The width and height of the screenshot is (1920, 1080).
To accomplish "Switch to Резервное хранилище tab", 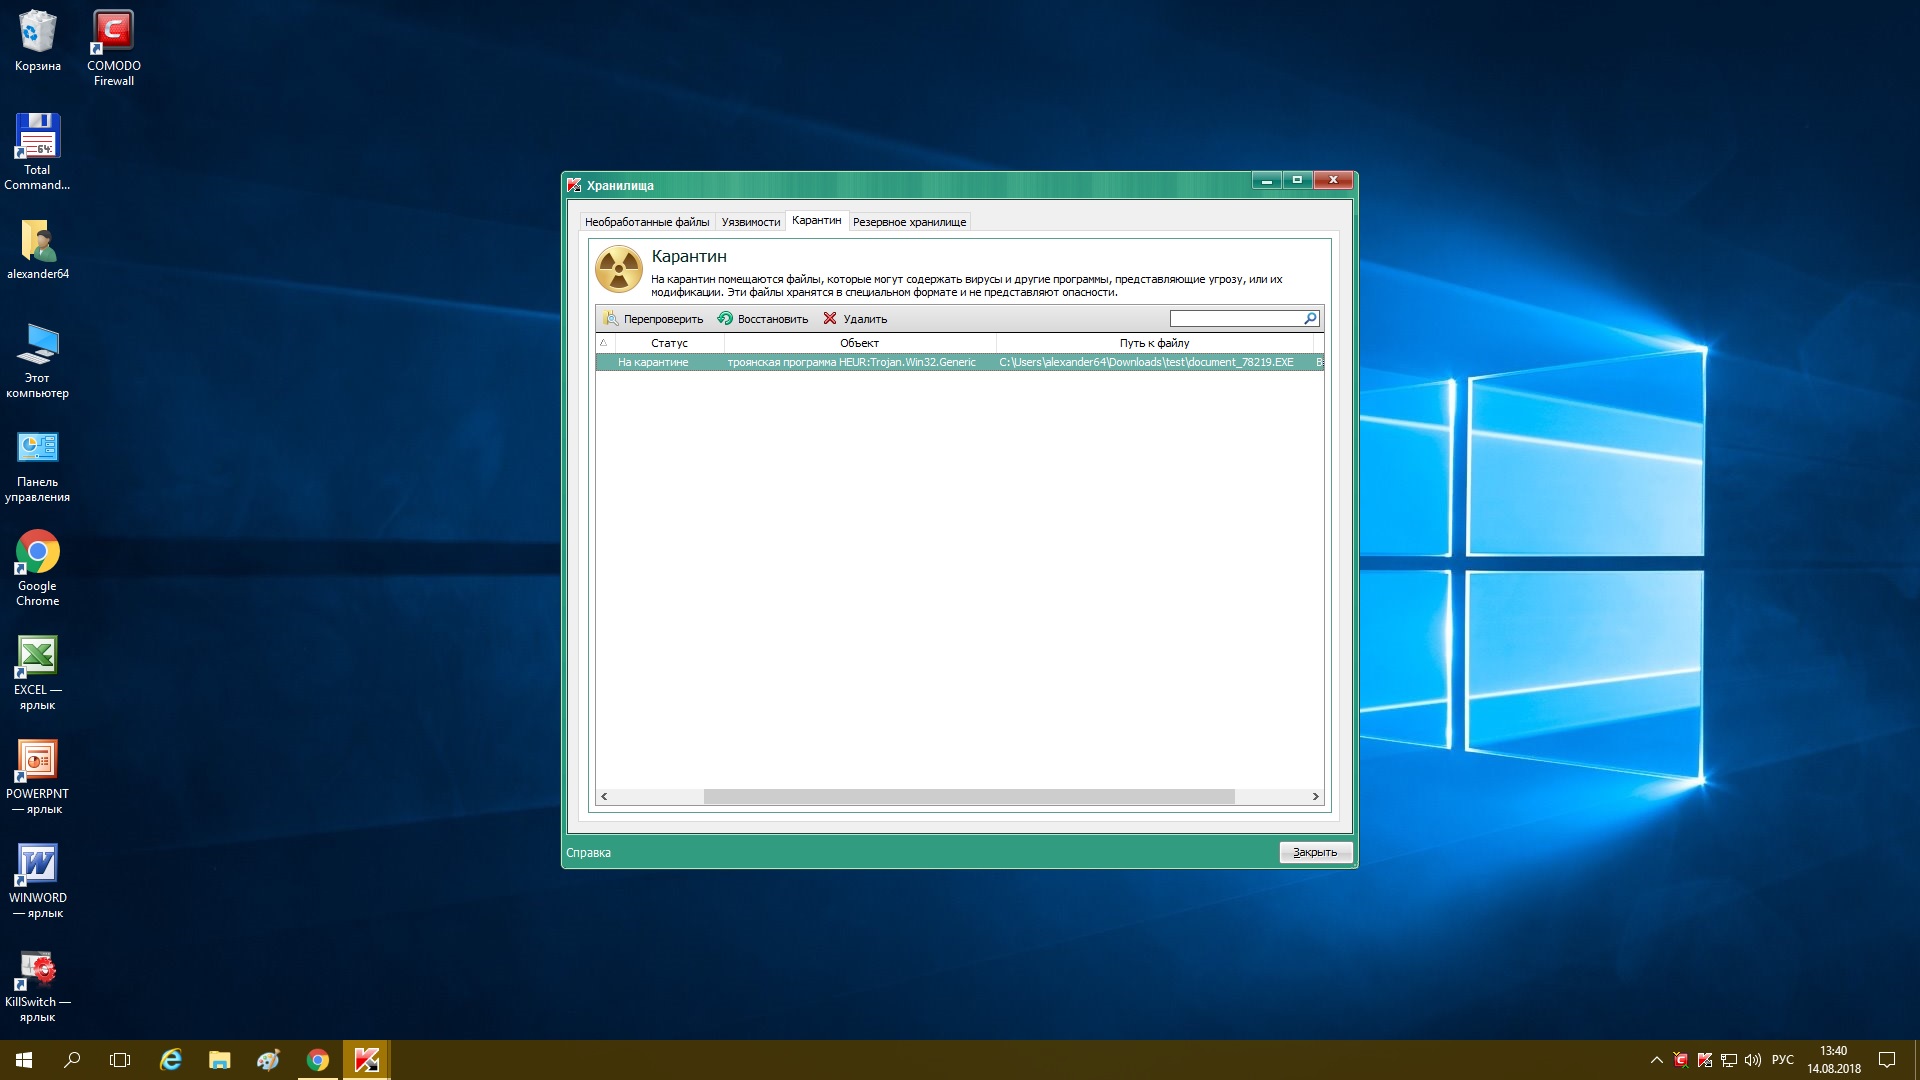I will [909, 222].
